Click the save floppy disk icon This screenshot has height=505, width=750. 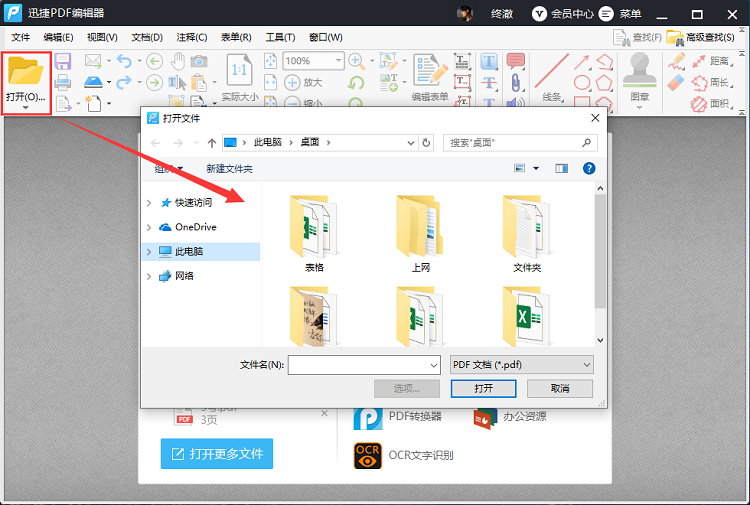pos(63,62)
